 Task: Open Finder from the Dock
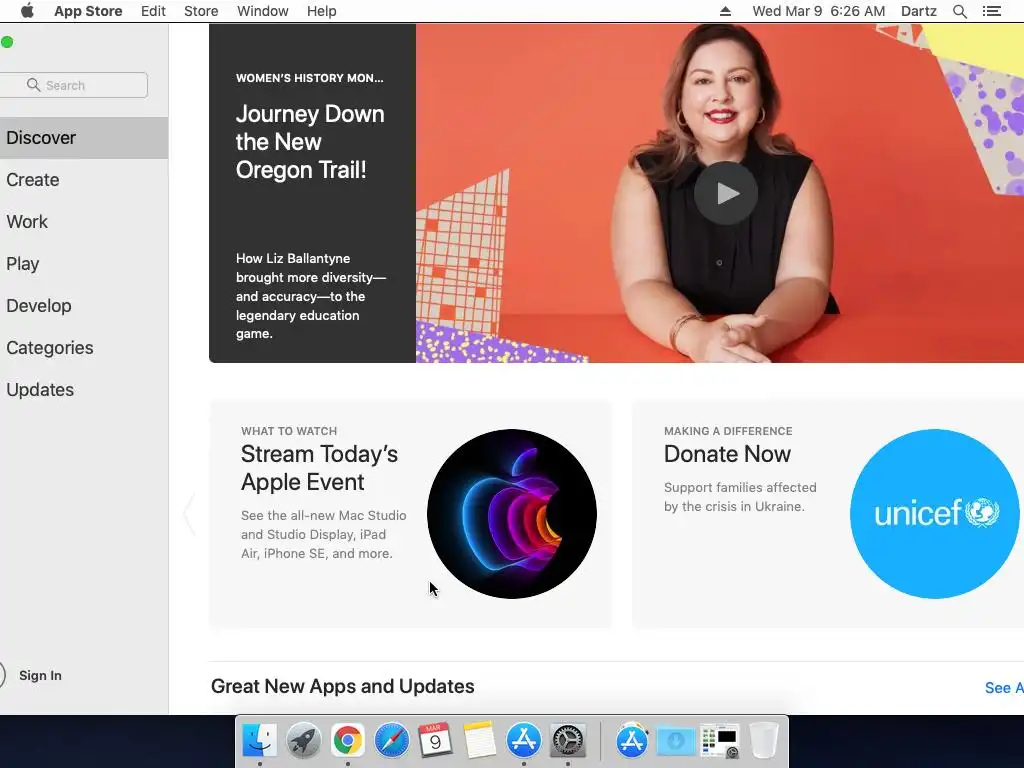click(x=259, y=741)
